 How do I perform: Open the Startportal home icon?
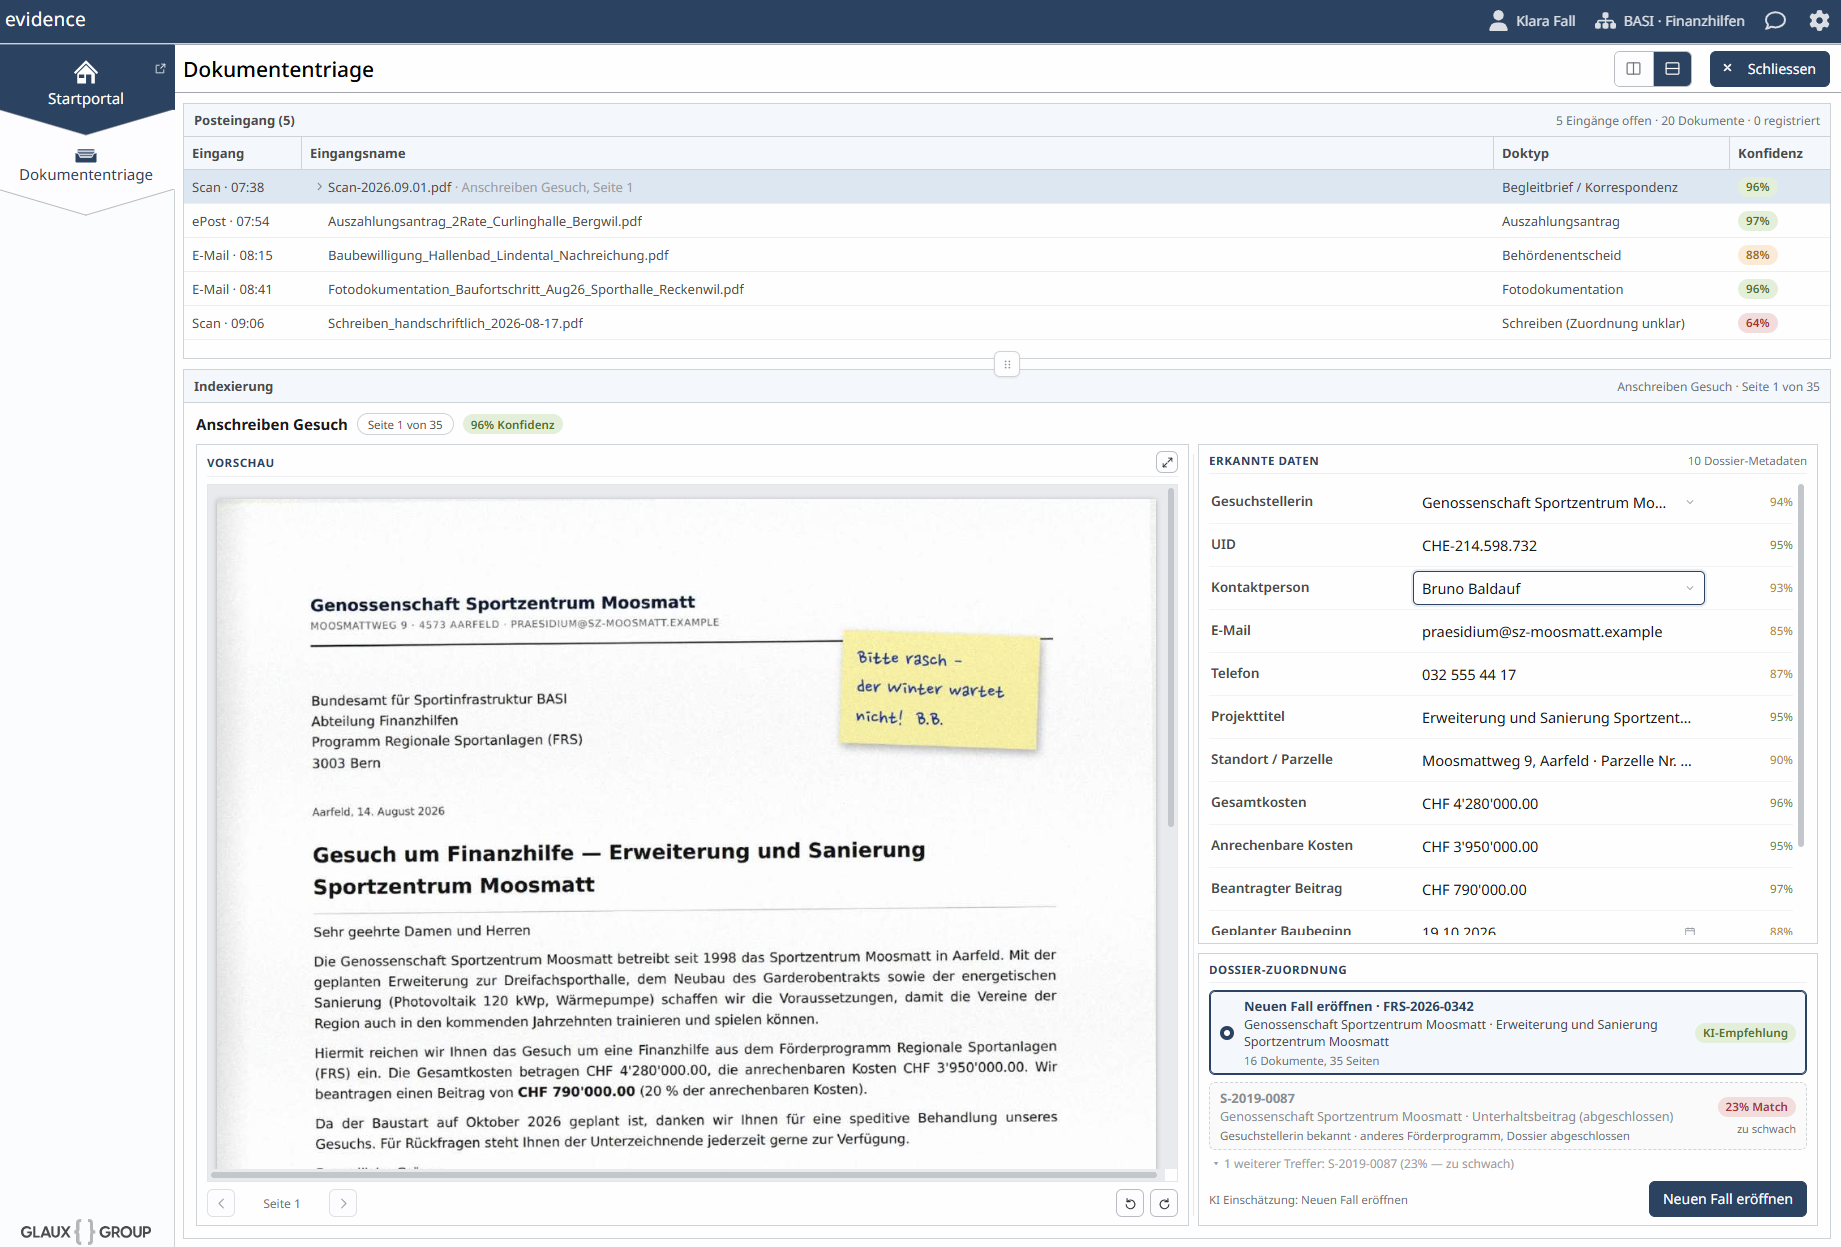pos(86,72)
